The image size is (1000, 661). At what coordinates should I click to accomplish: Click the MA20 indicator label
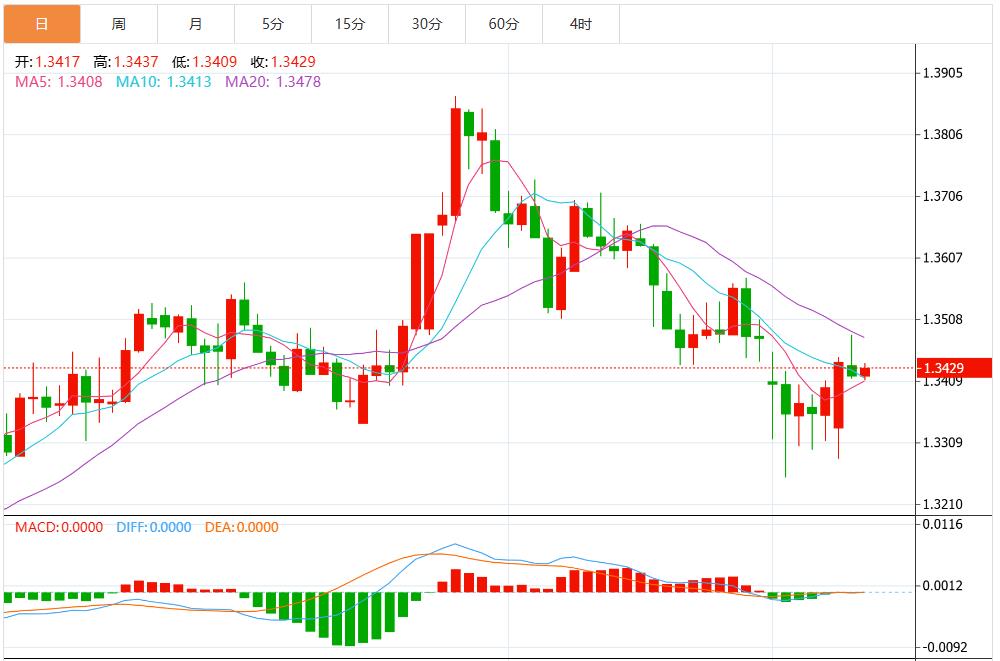pyautogui.click(x=273, y=82)
